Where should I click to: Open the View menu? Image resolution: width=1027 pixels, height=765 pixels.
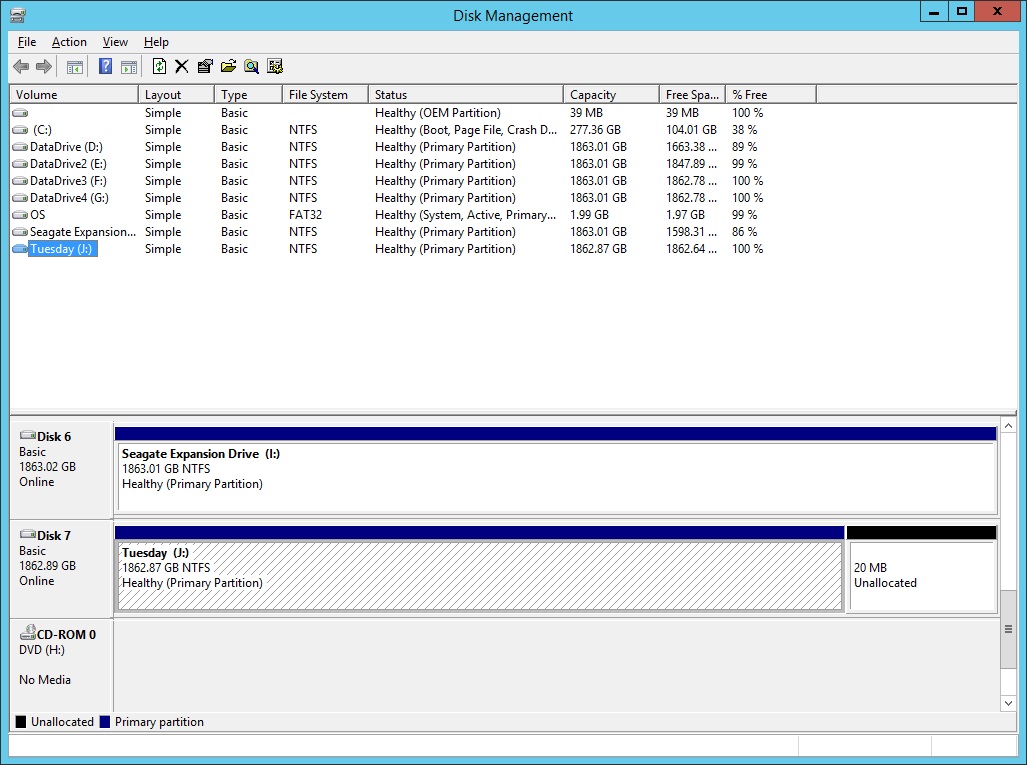coord(114,42)
